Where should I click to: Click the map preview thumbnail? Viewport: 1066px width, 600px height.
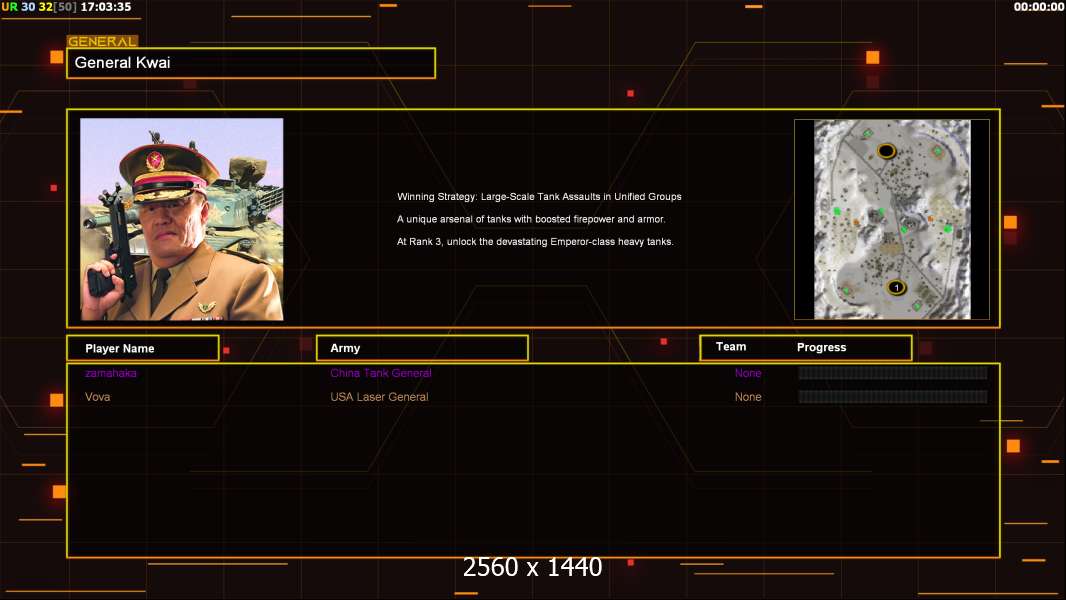tap(891, 219)
